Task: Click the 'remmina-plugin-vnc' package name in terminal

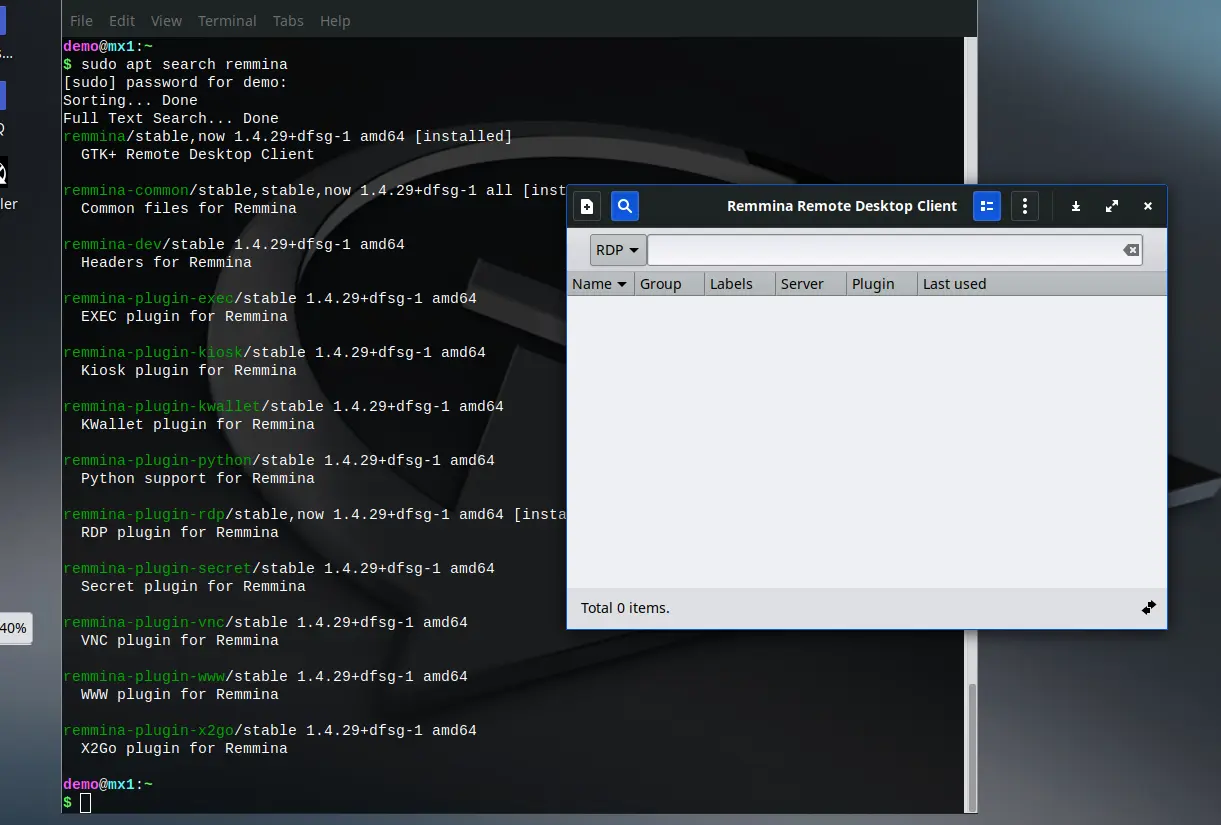Action: pos(144,622)
